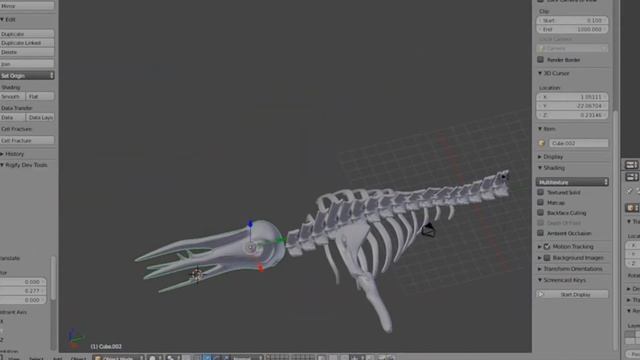Click the camera object in viewport
Viewport: 640px width, 360px height.
[x=428, y=230]
